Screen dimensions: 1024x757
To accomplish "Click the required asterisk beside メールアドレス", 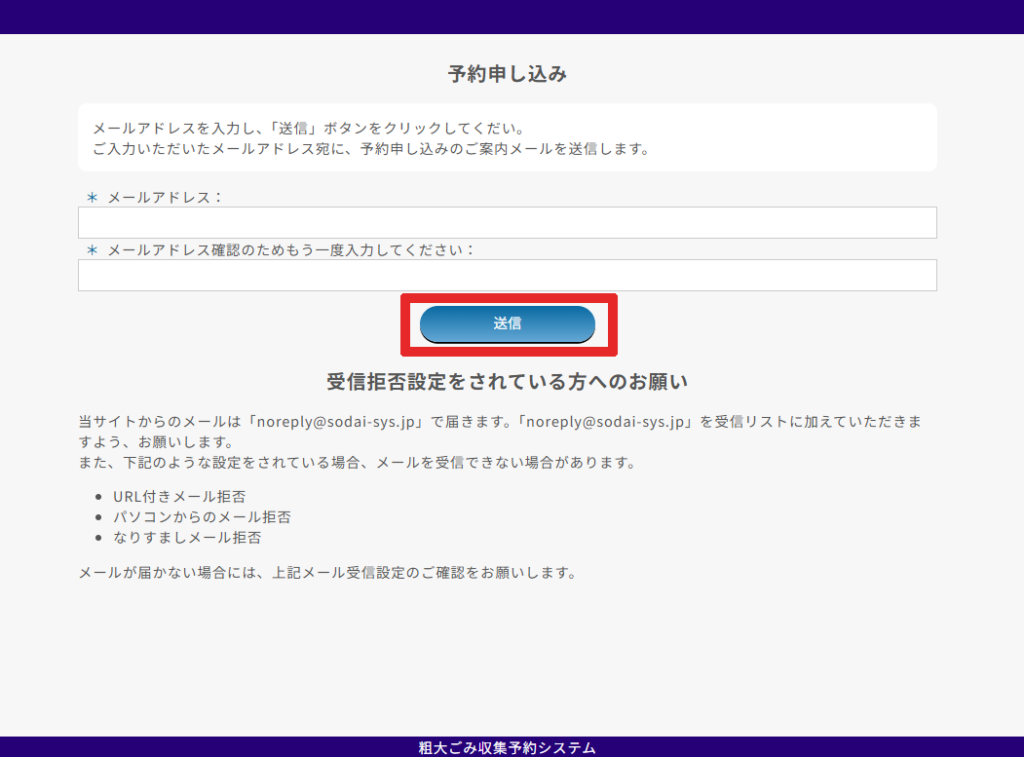I will (92, 198).
